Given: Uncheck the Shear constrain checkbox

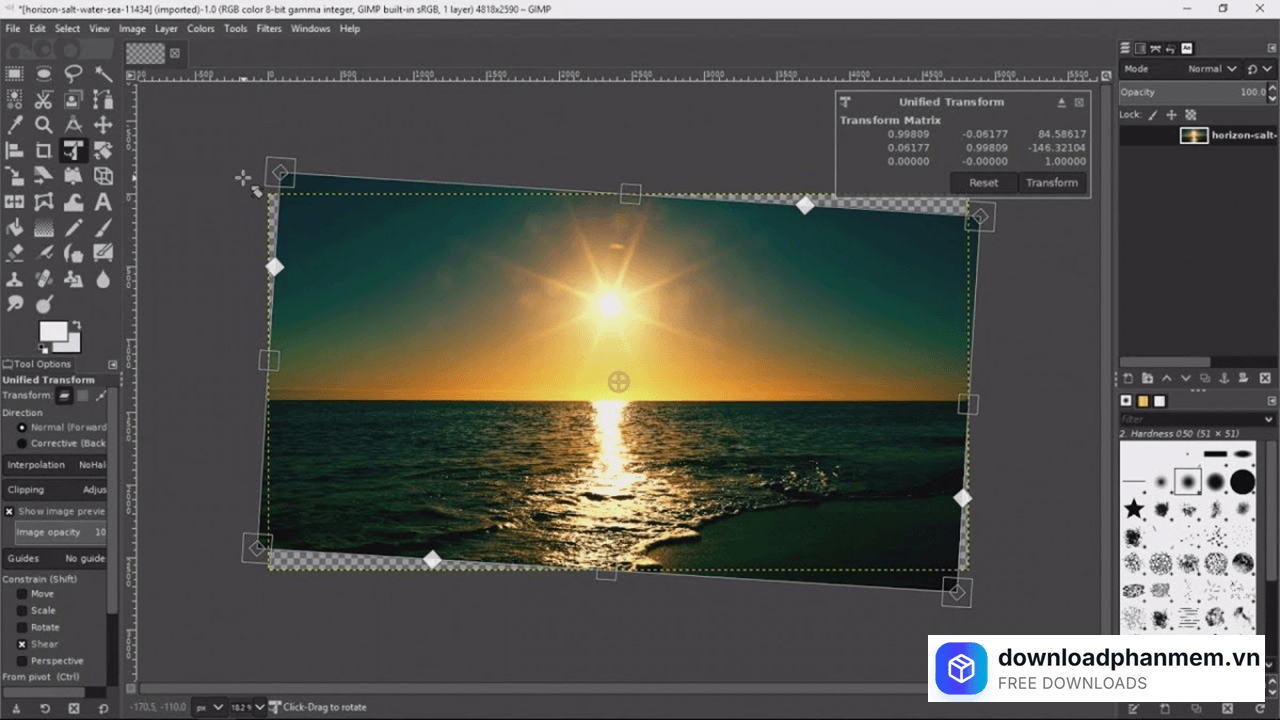Looking at the screenshot, I should tap(22, 644).
